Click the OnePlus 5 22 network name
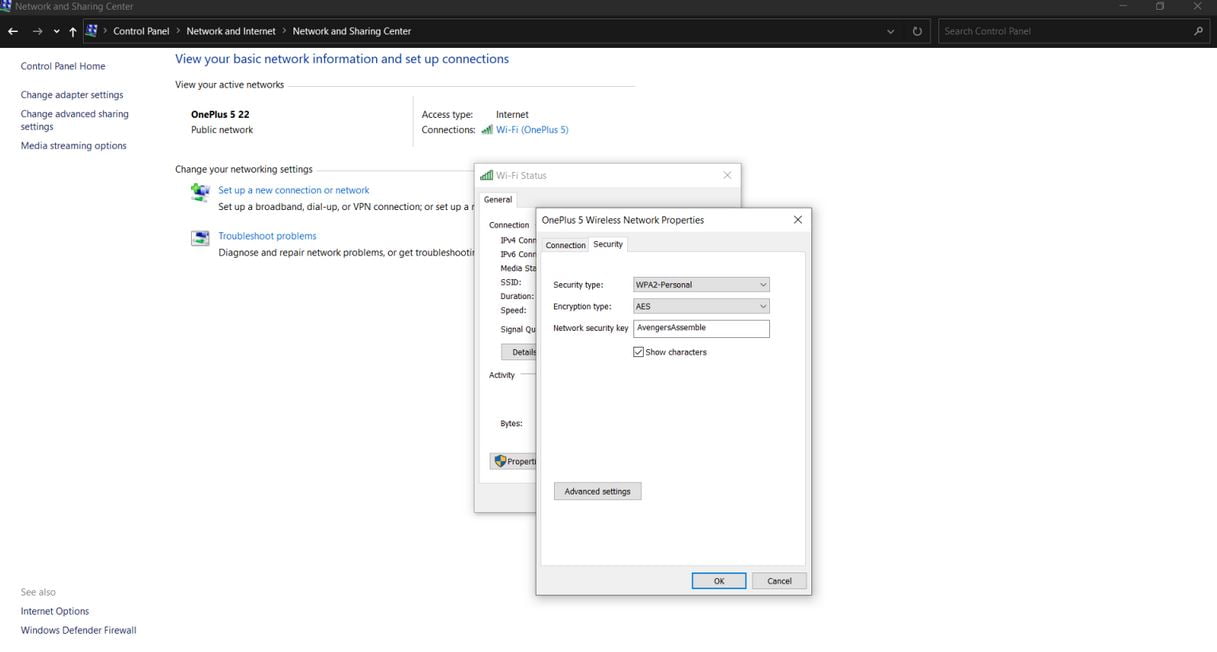Screen dimensions: 1217x652 [x=220, y=114]
